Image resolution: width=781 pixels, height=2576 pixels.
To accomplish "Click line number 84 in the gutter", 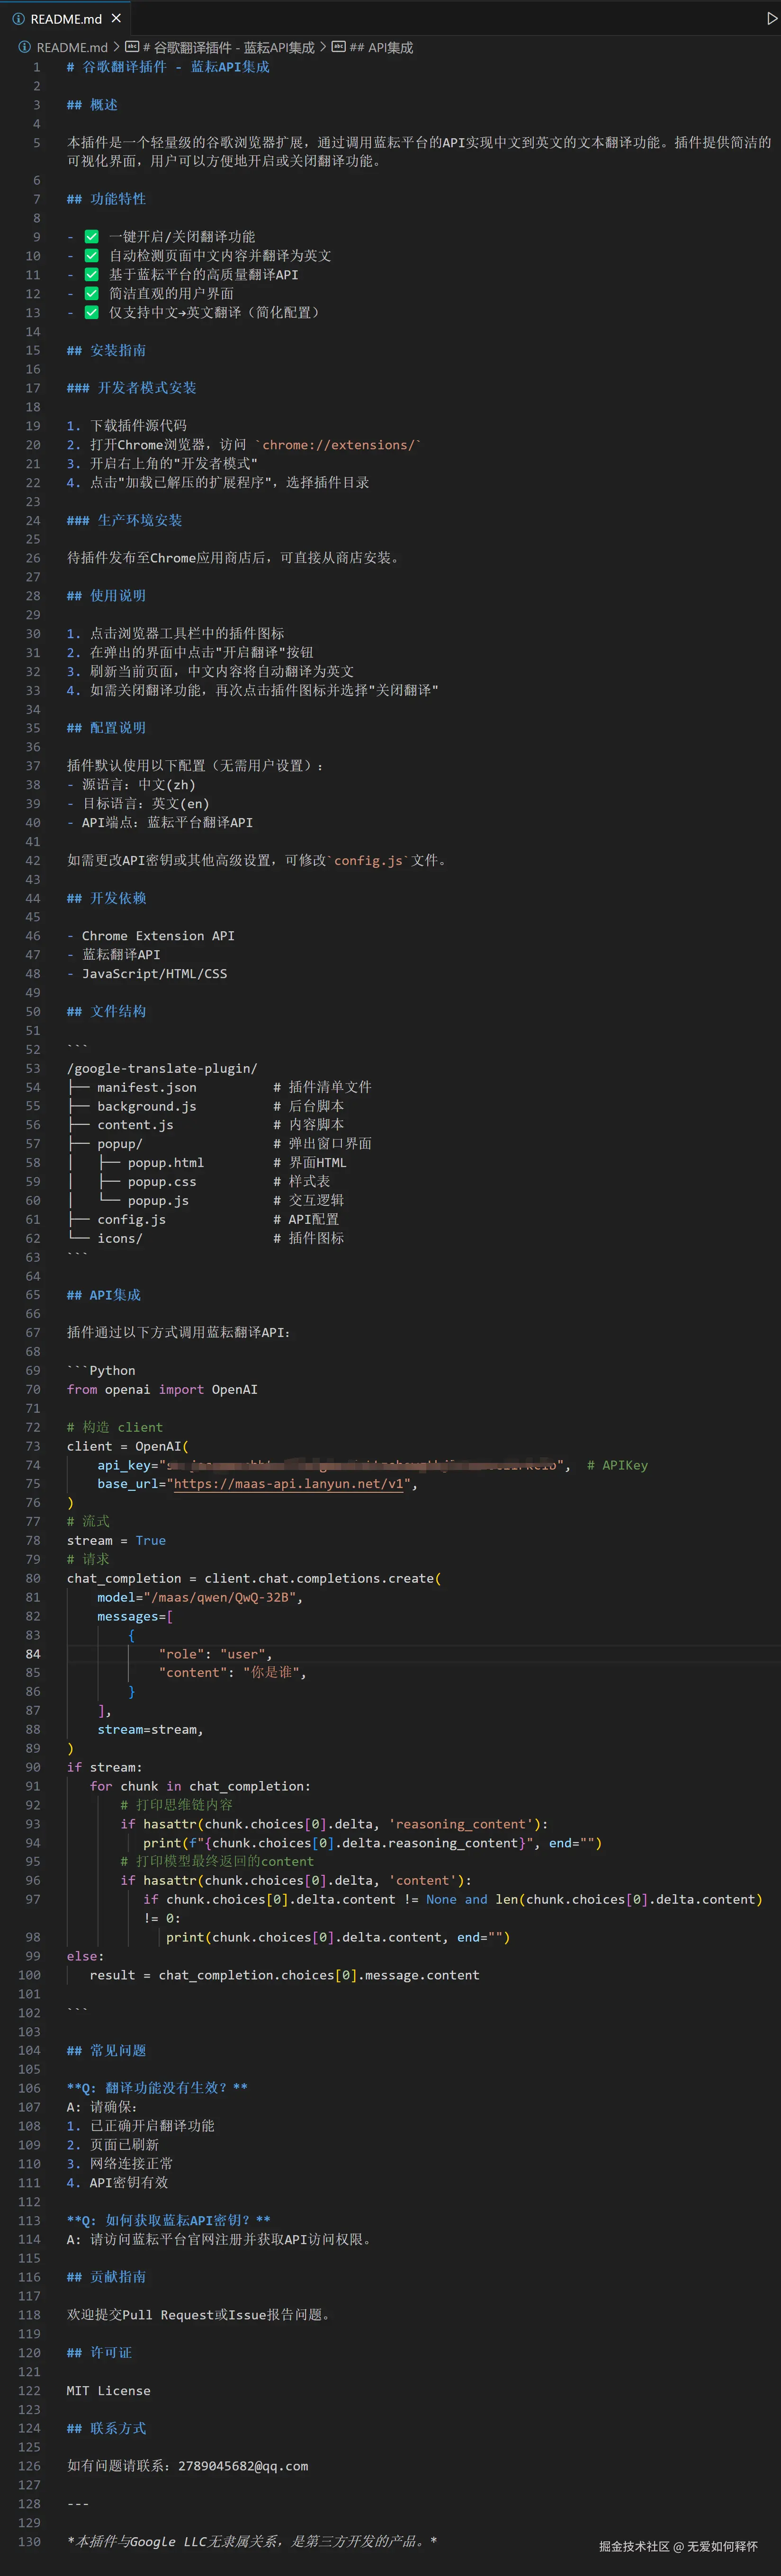I will point(33,1654).
